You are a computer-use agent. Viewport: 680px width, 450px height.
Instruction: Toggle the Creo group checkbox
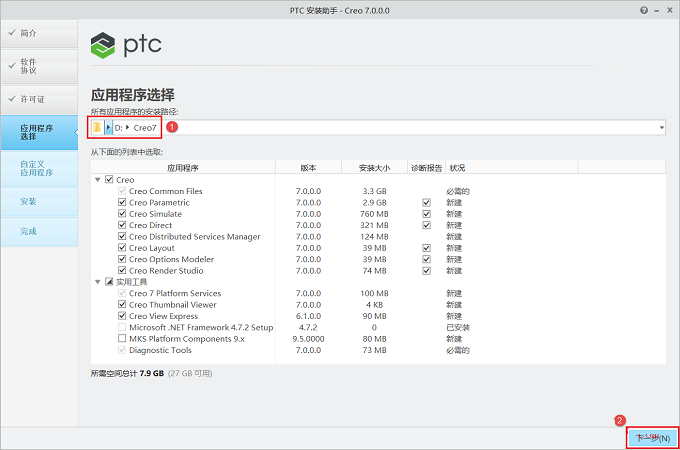109,179
